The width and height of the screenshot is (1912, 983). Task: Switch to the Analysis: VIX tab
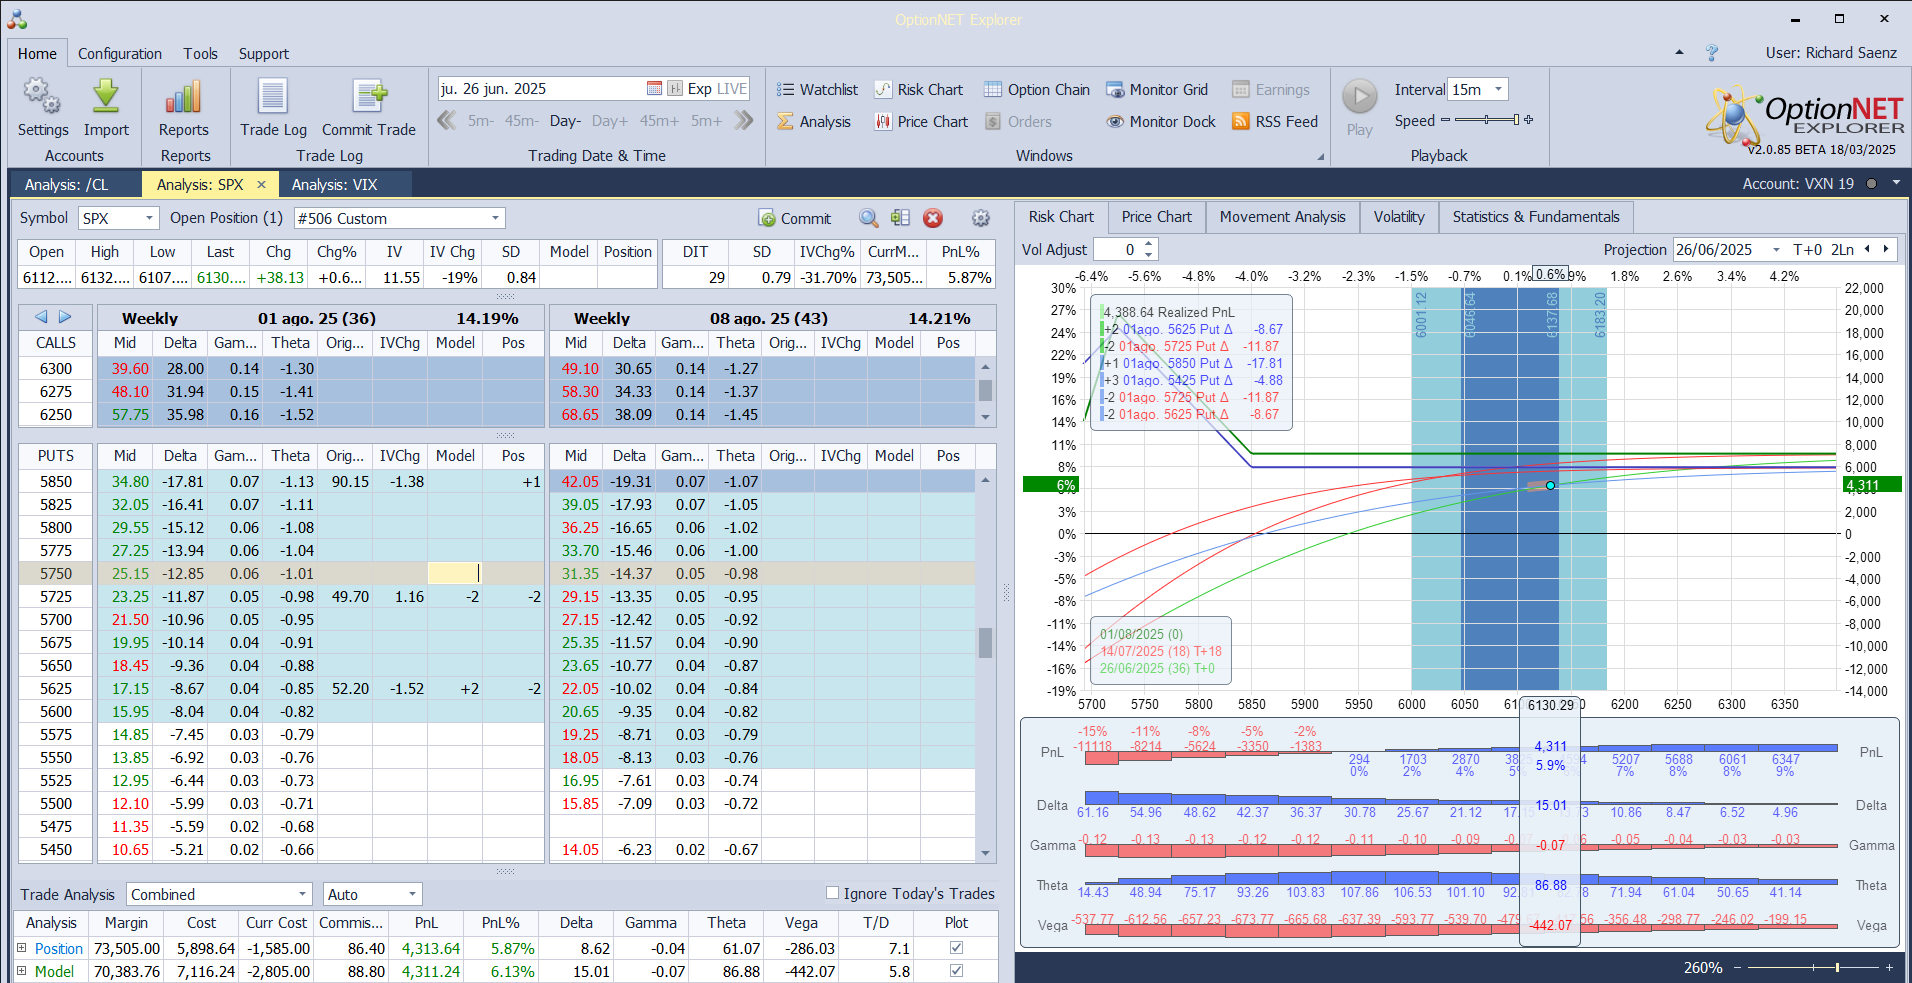[x=335, y=184]
